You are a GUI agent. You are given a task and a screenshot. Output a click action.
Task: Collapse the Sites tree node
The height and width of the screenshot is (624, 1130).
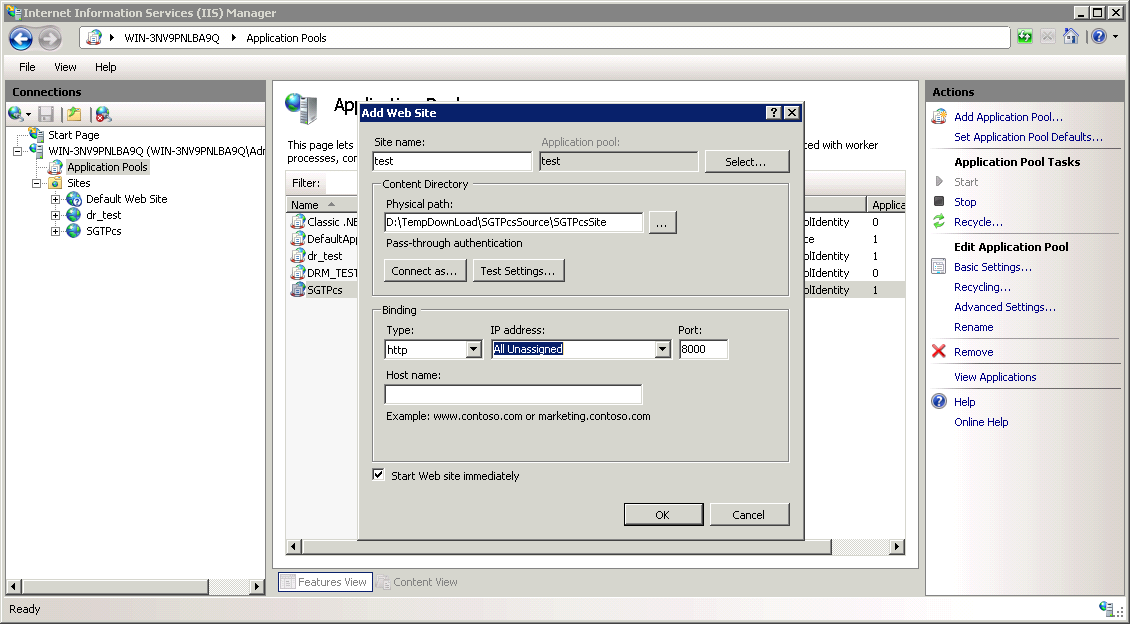[x=36, y=183]
